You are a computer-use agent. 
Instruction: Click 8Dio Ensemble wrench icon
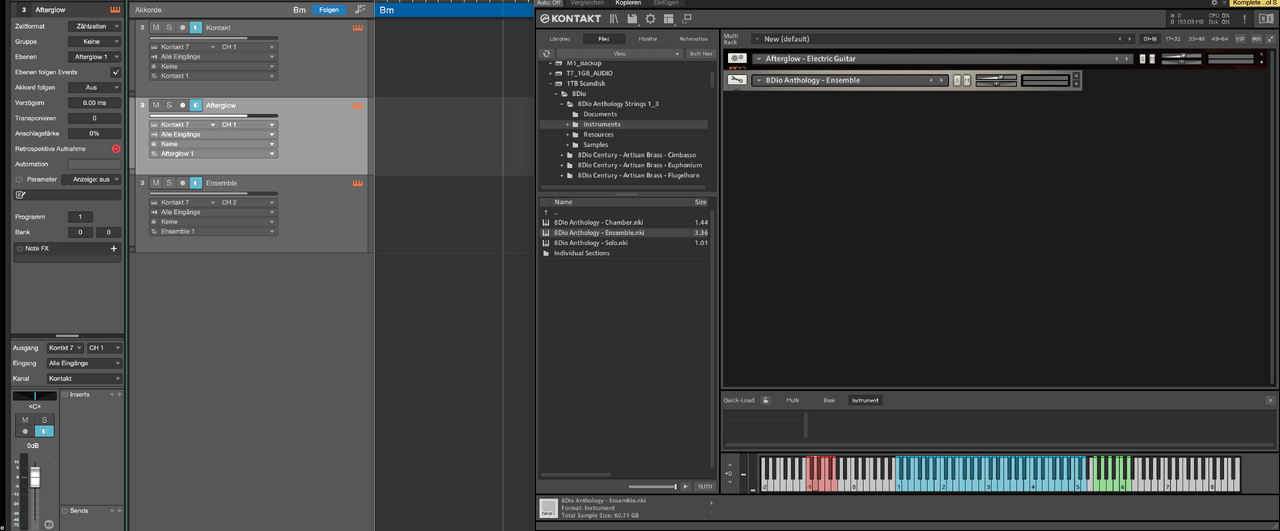(x=737, y=80)
